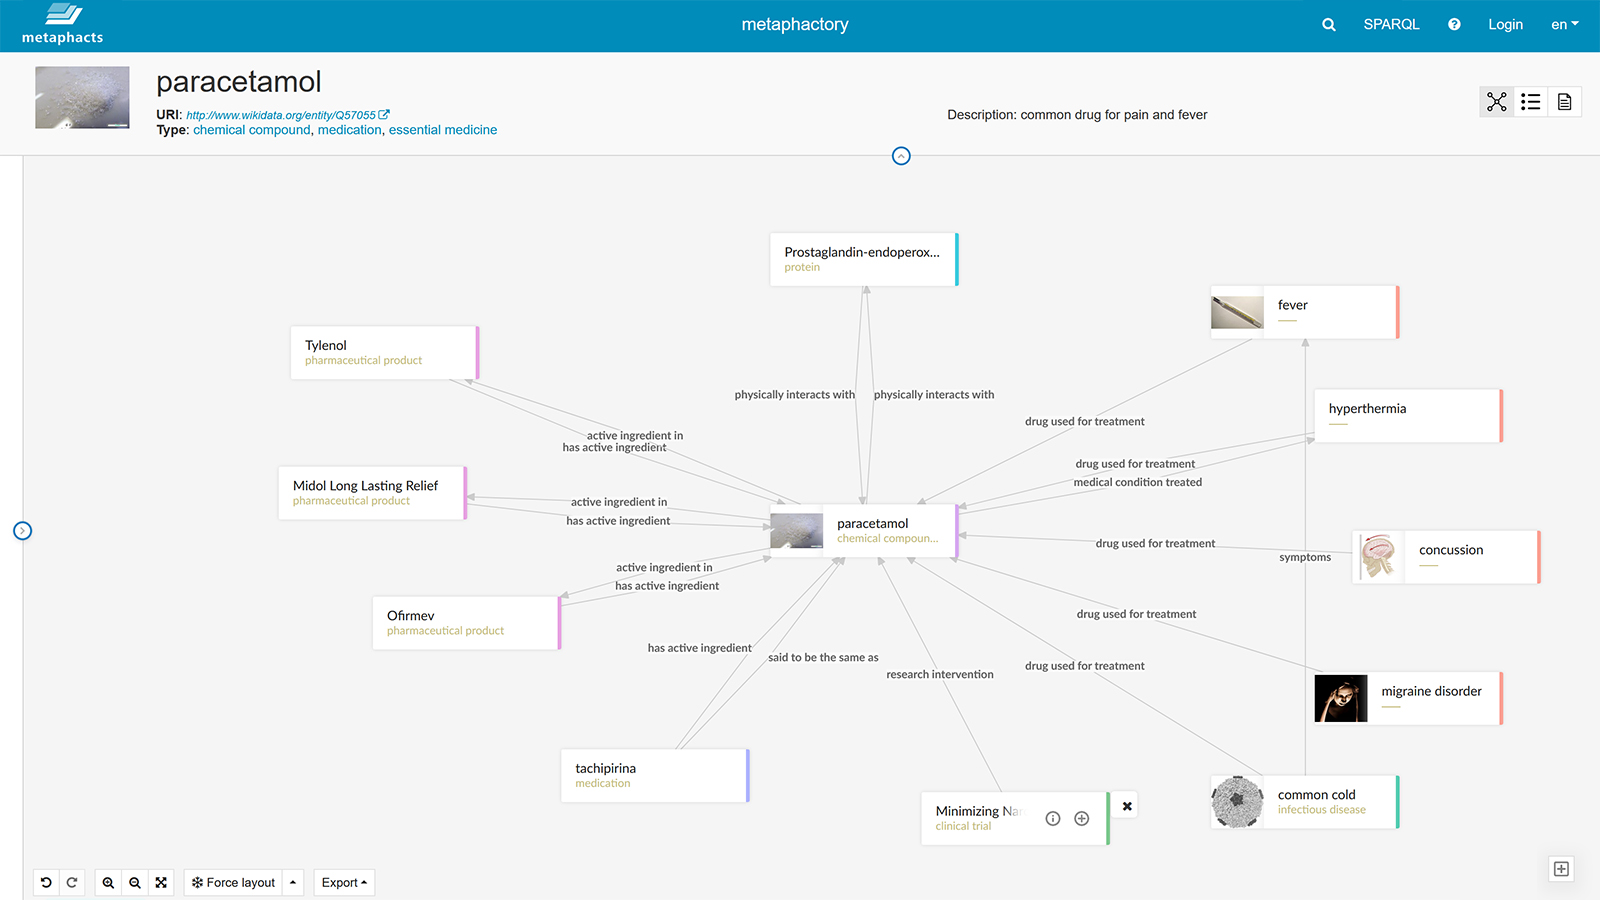Click the 'symptoms' edge label
Image resolution: width=1600 pixels, height=900 pixels.
tap(1305, 558)
